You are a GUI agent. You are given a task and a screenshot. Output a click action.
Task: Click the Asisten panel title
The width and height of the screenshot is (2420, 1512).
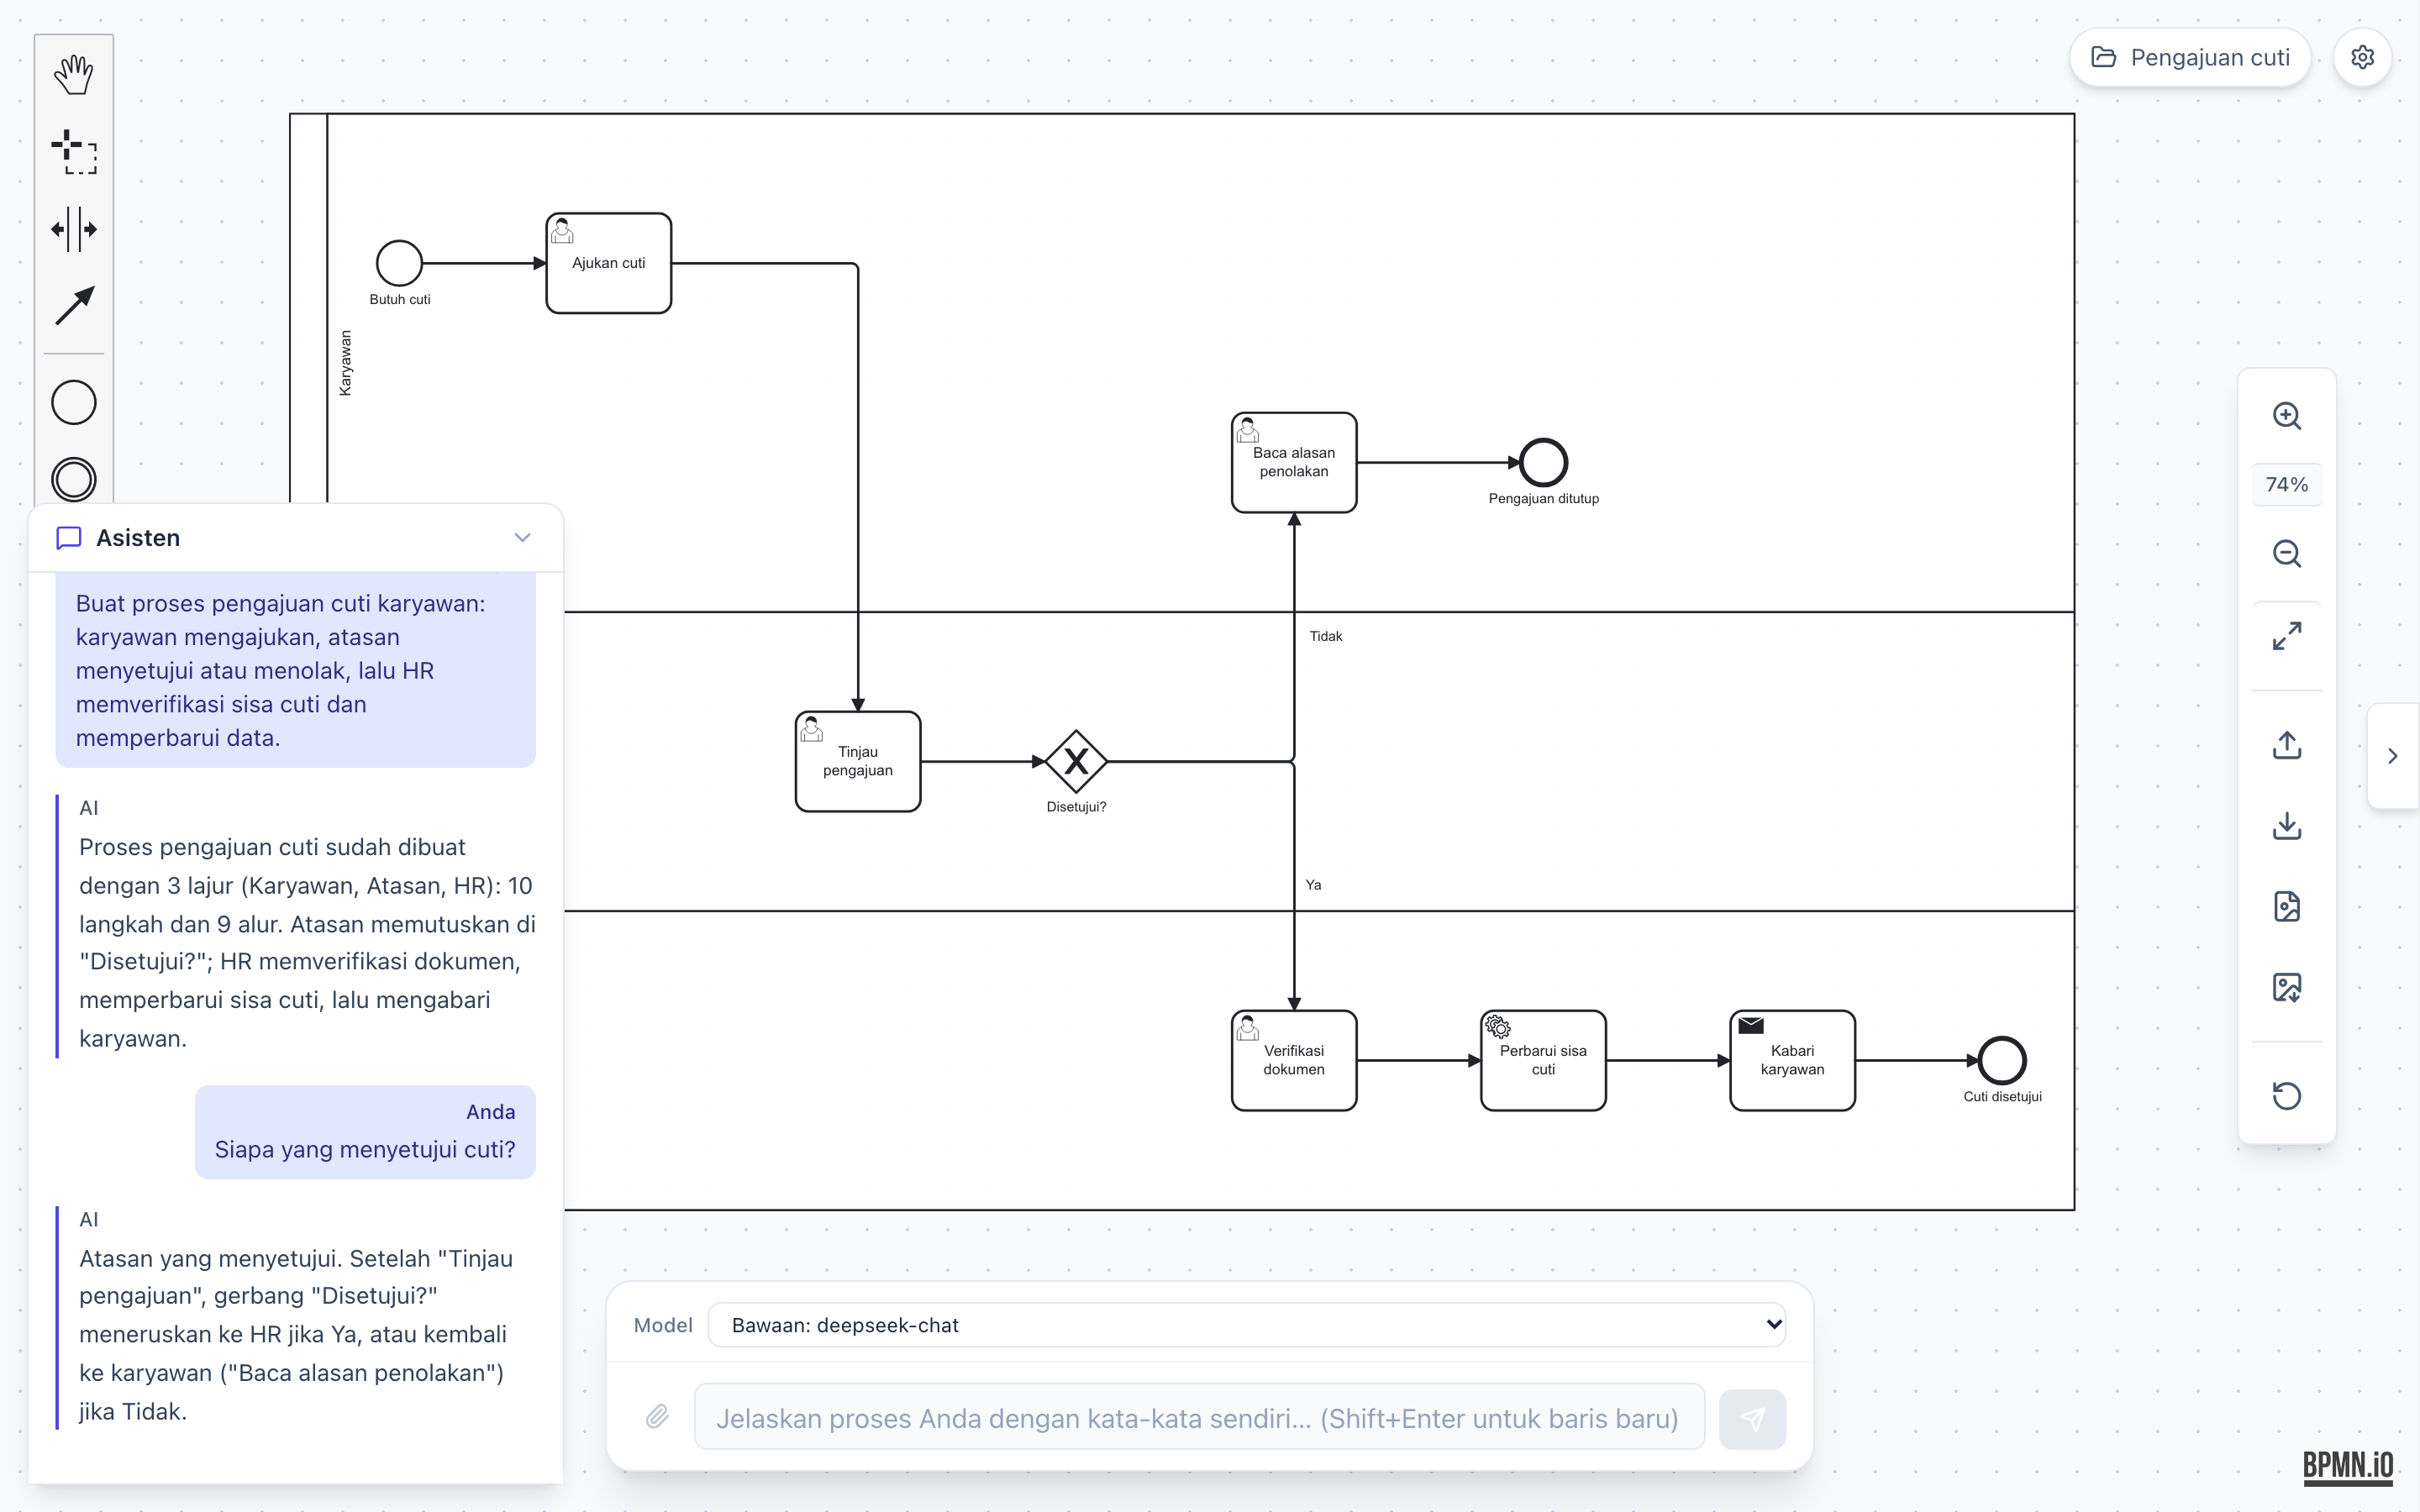138,538
